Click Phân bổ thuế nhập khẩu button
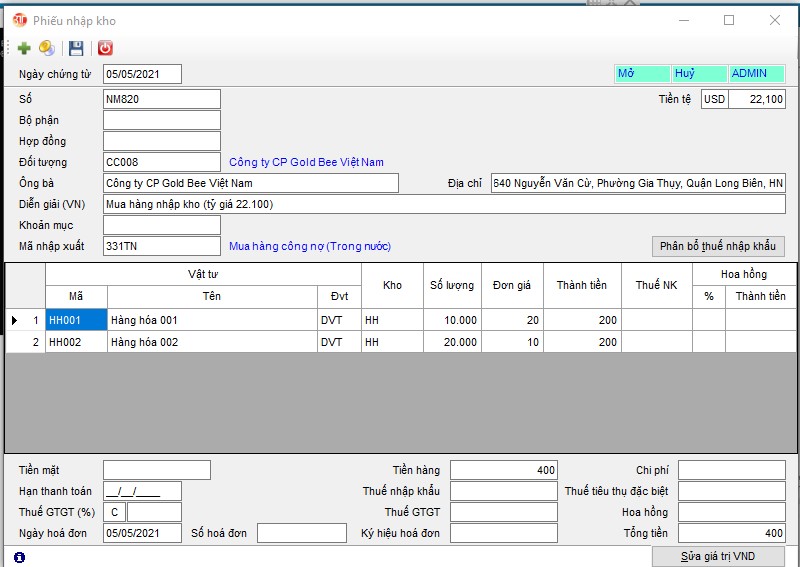800x567 pixels. pos(718,246)
